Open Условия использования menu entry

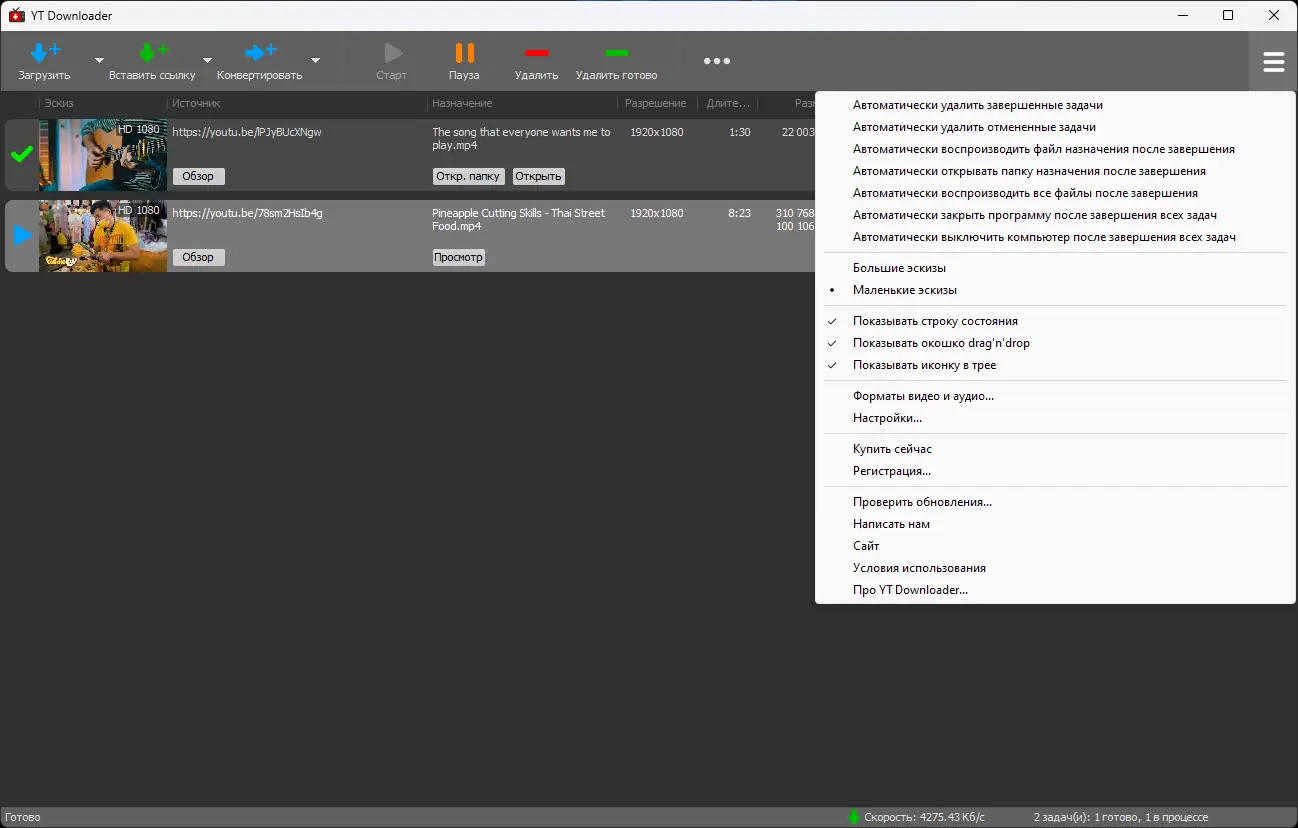1055,568
